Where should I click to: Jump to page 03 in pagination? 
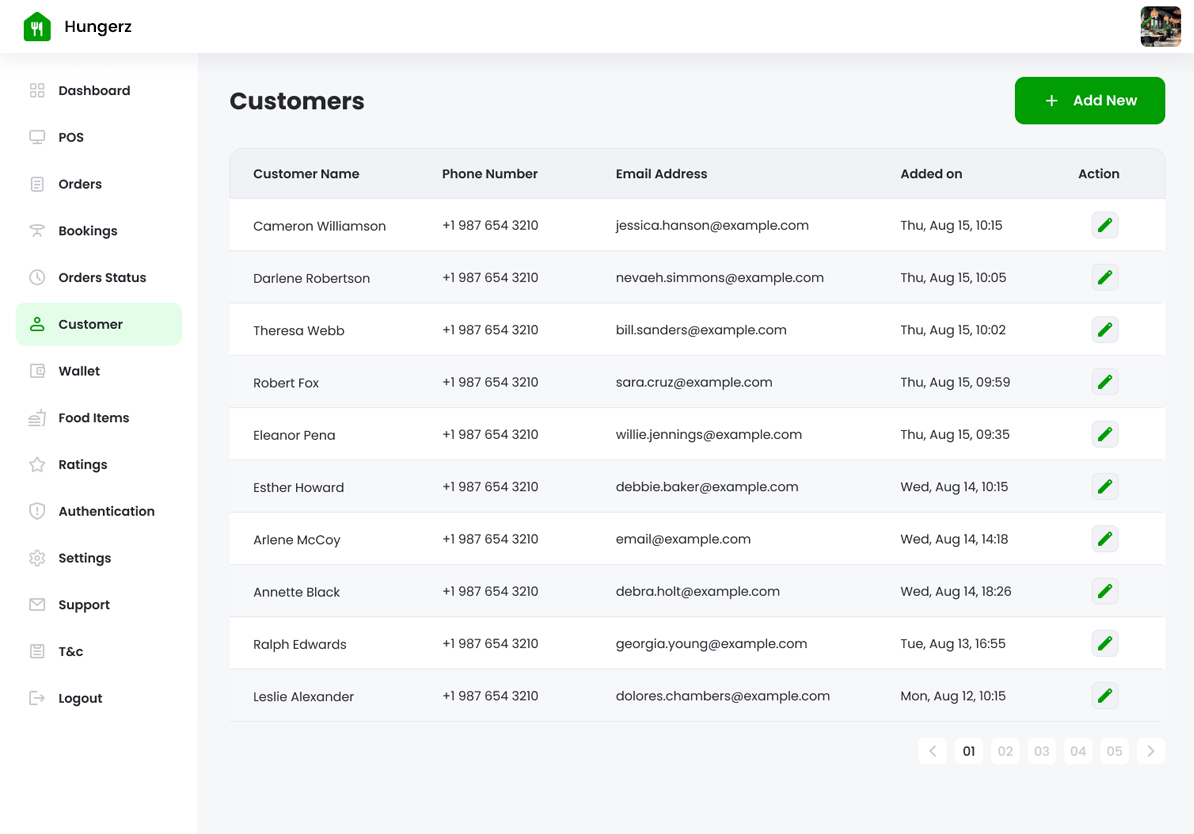1041,751
